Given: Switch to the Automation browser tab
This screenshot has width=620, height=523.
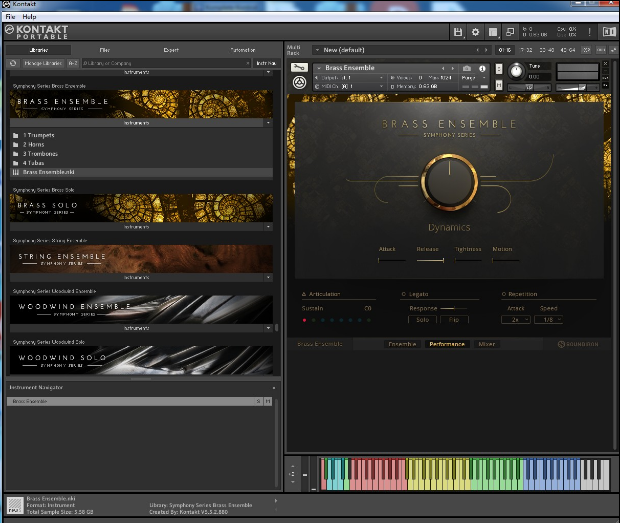Looking at the screenshot, I should (243, 50).
